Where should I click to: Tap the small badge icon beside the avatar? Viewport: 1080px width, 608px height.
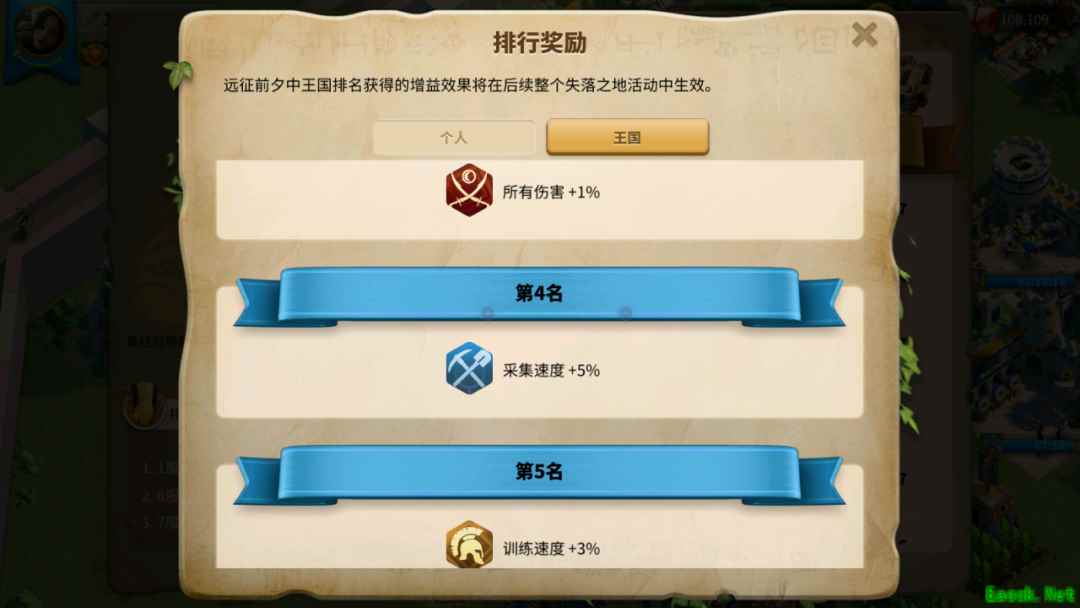point(92,51)
